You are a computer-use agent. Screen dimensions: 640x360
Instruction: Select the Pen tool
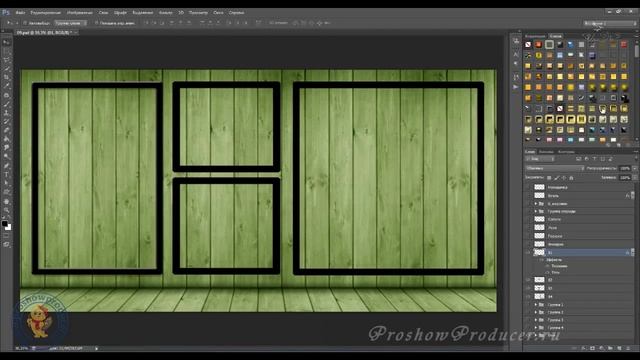coord(7,166)
